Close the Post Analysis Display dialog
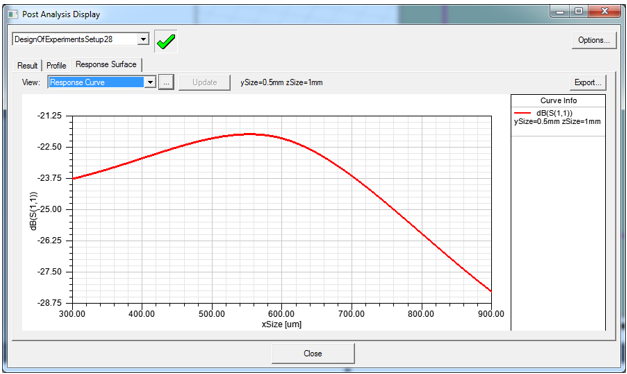This screenshot has width=627, height=374. point(313,353)
